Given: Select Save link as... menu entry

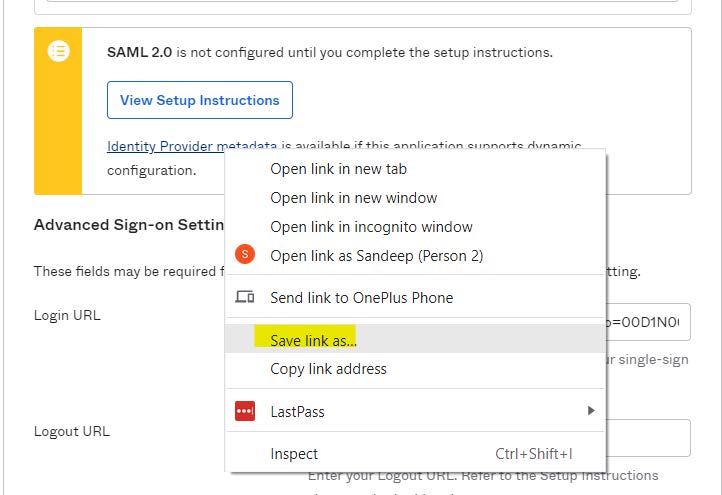Looking at the screenshot, I should coord(415,338).
